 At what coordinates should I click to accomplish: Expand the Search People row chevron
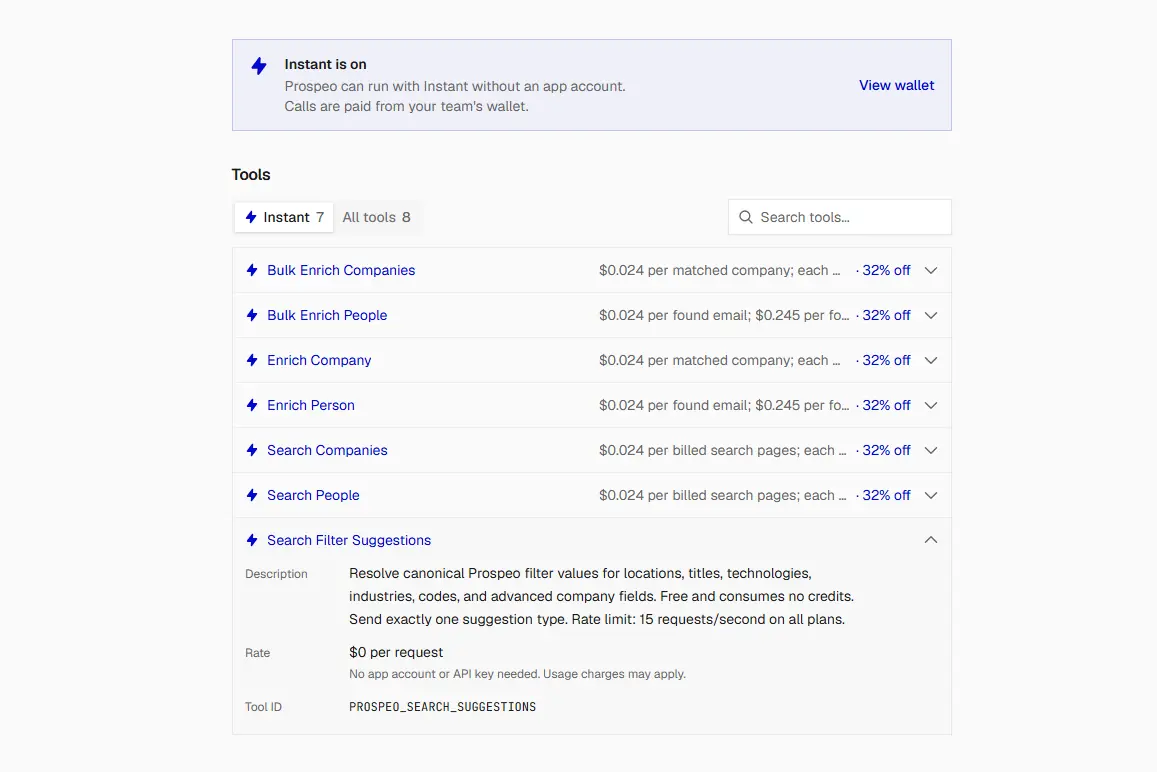tap(931, 495)
